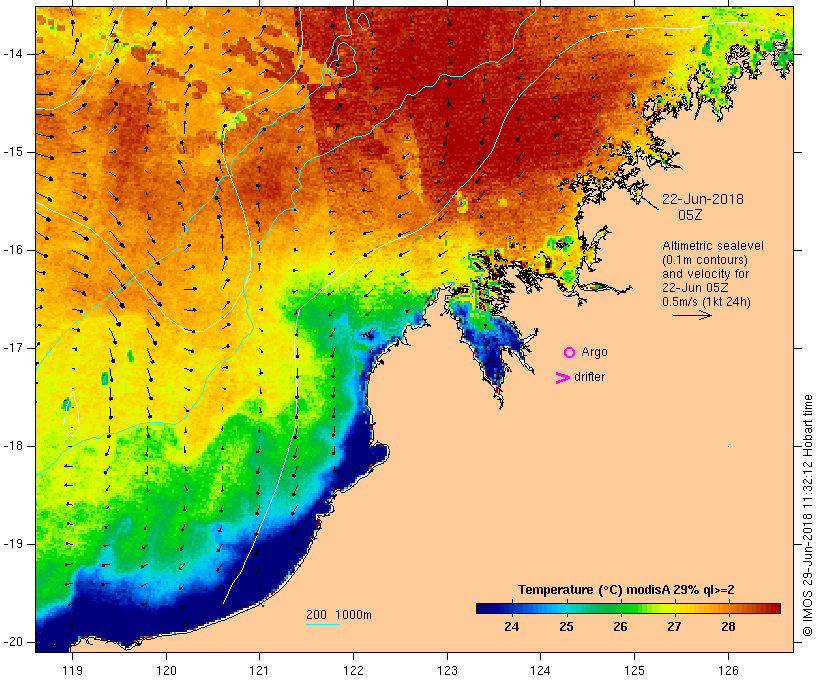Click the '22-Jun-2018' date label

coord(702,199)
